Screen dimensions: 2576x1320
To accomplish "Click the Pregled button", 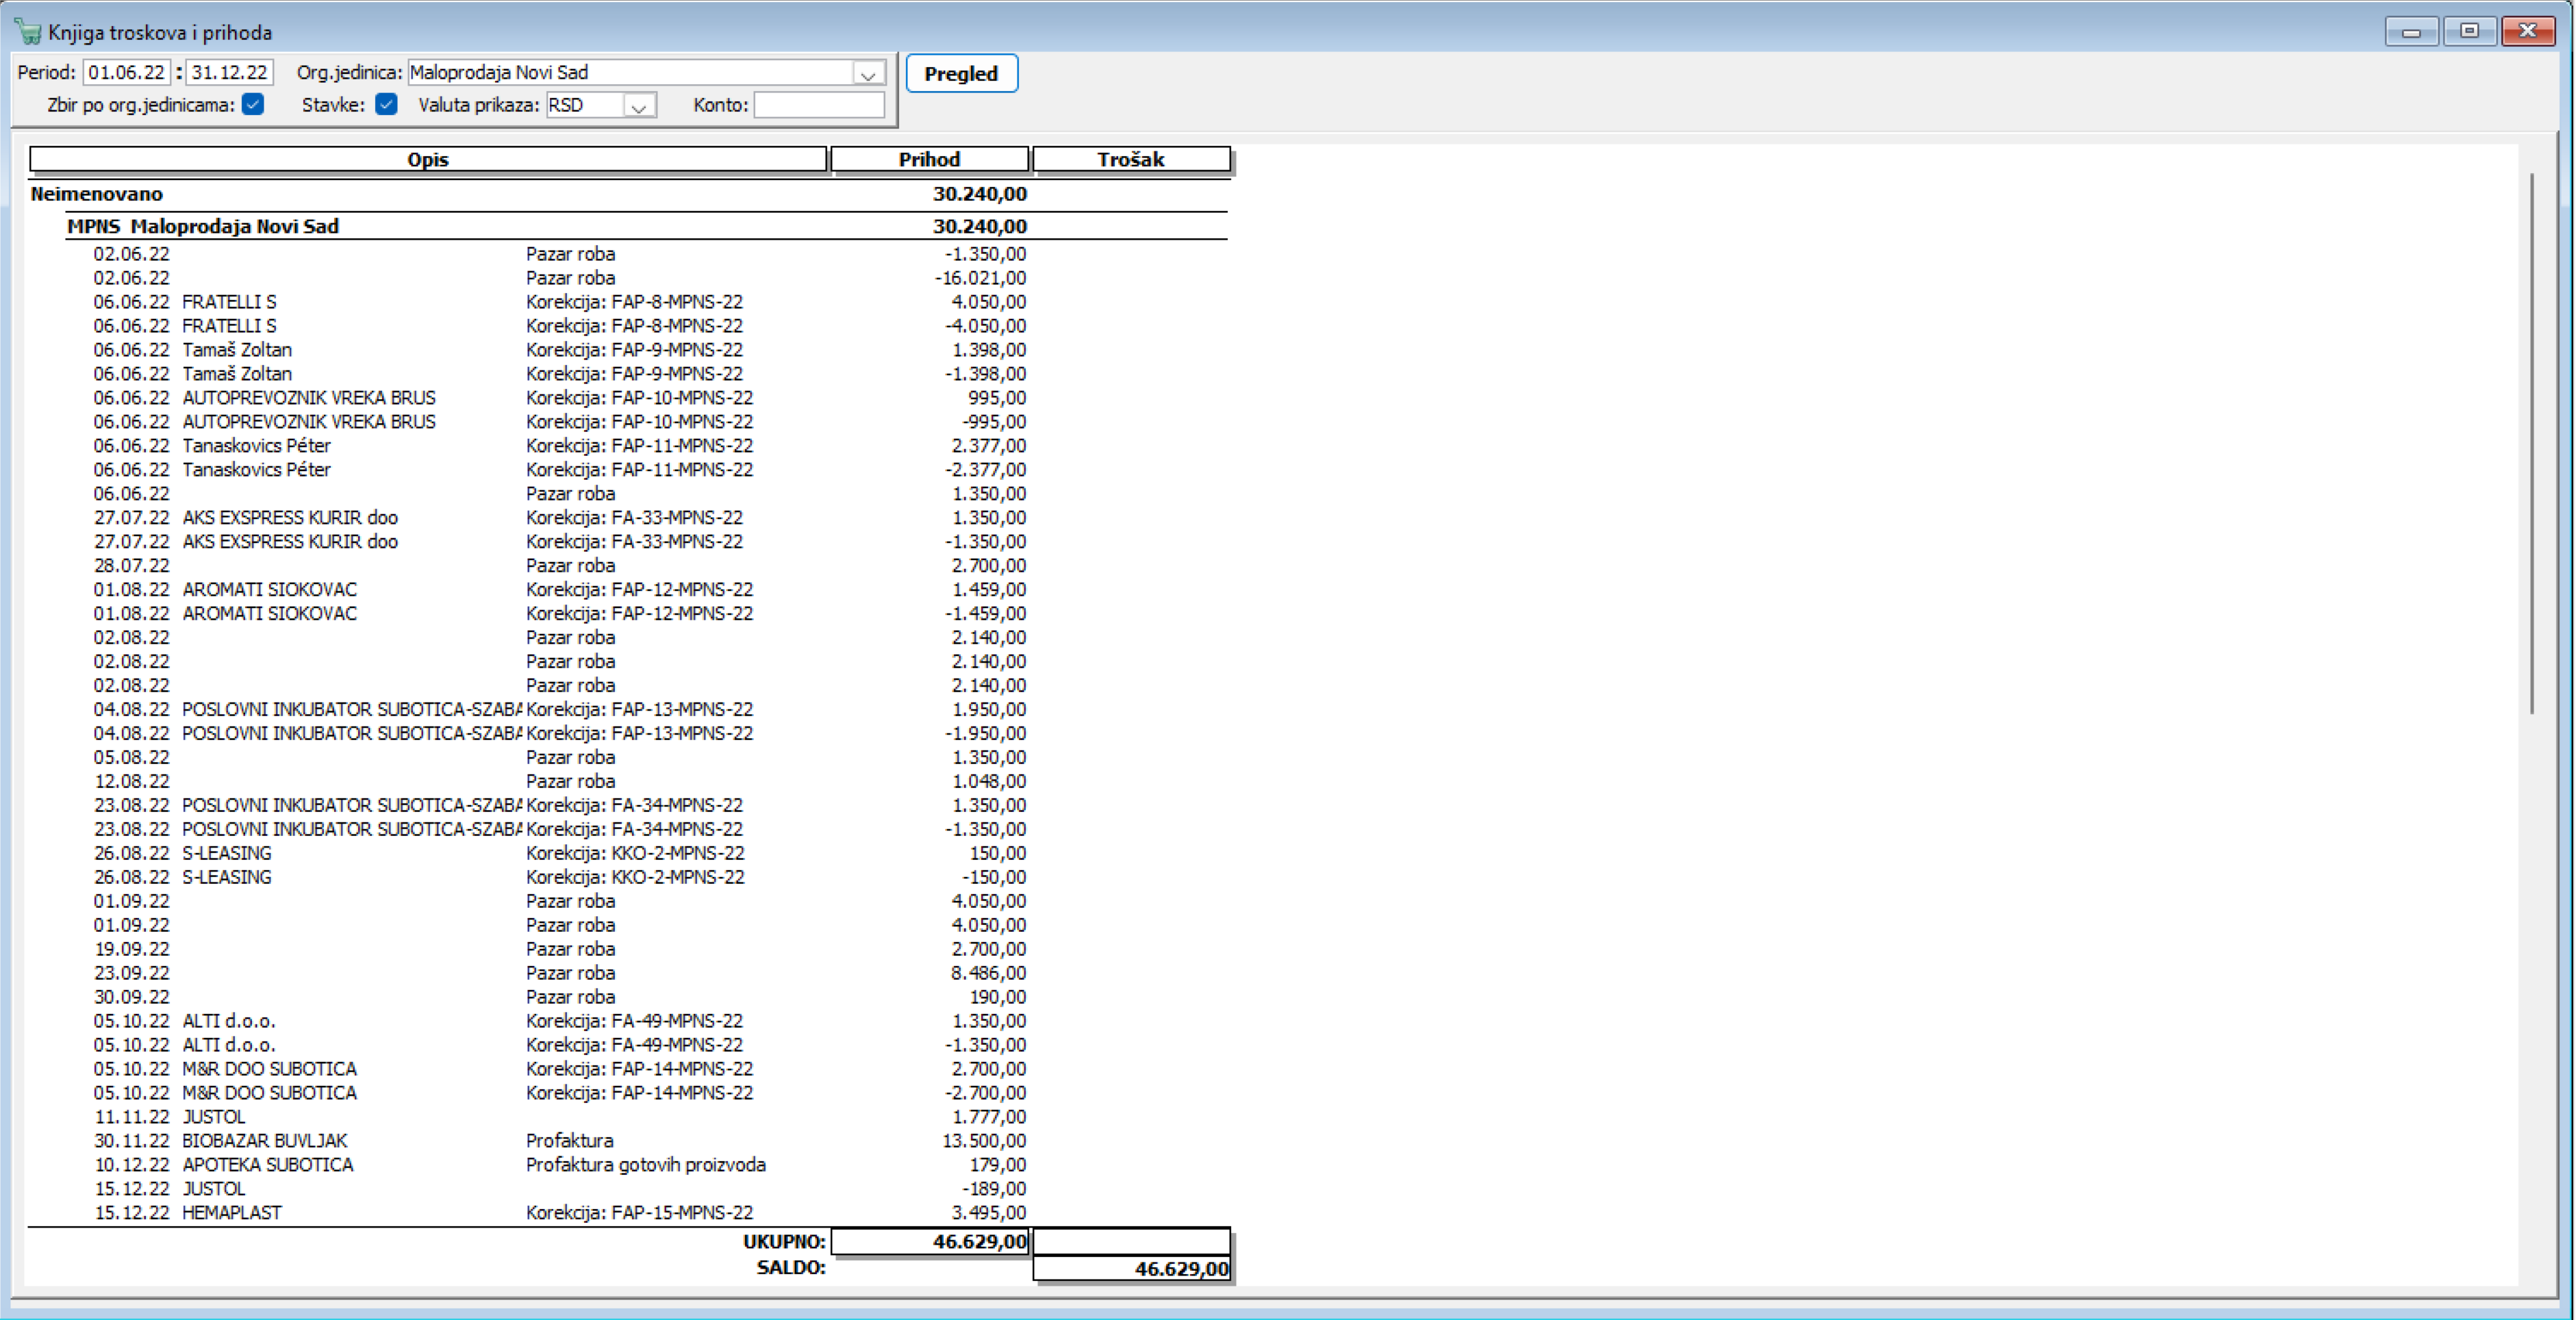I will tap(960, 74).
